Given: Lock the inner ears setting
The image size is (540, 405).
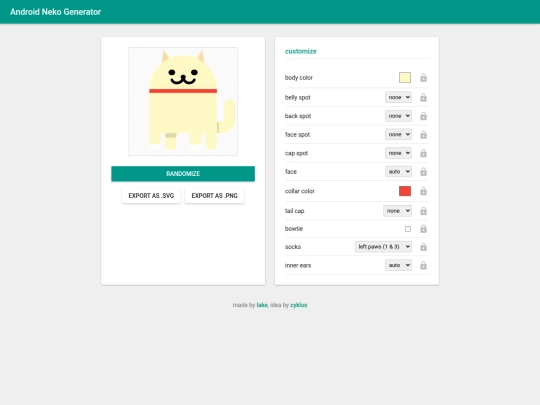Looking at the screenshot, I should [x=423, y=266].
